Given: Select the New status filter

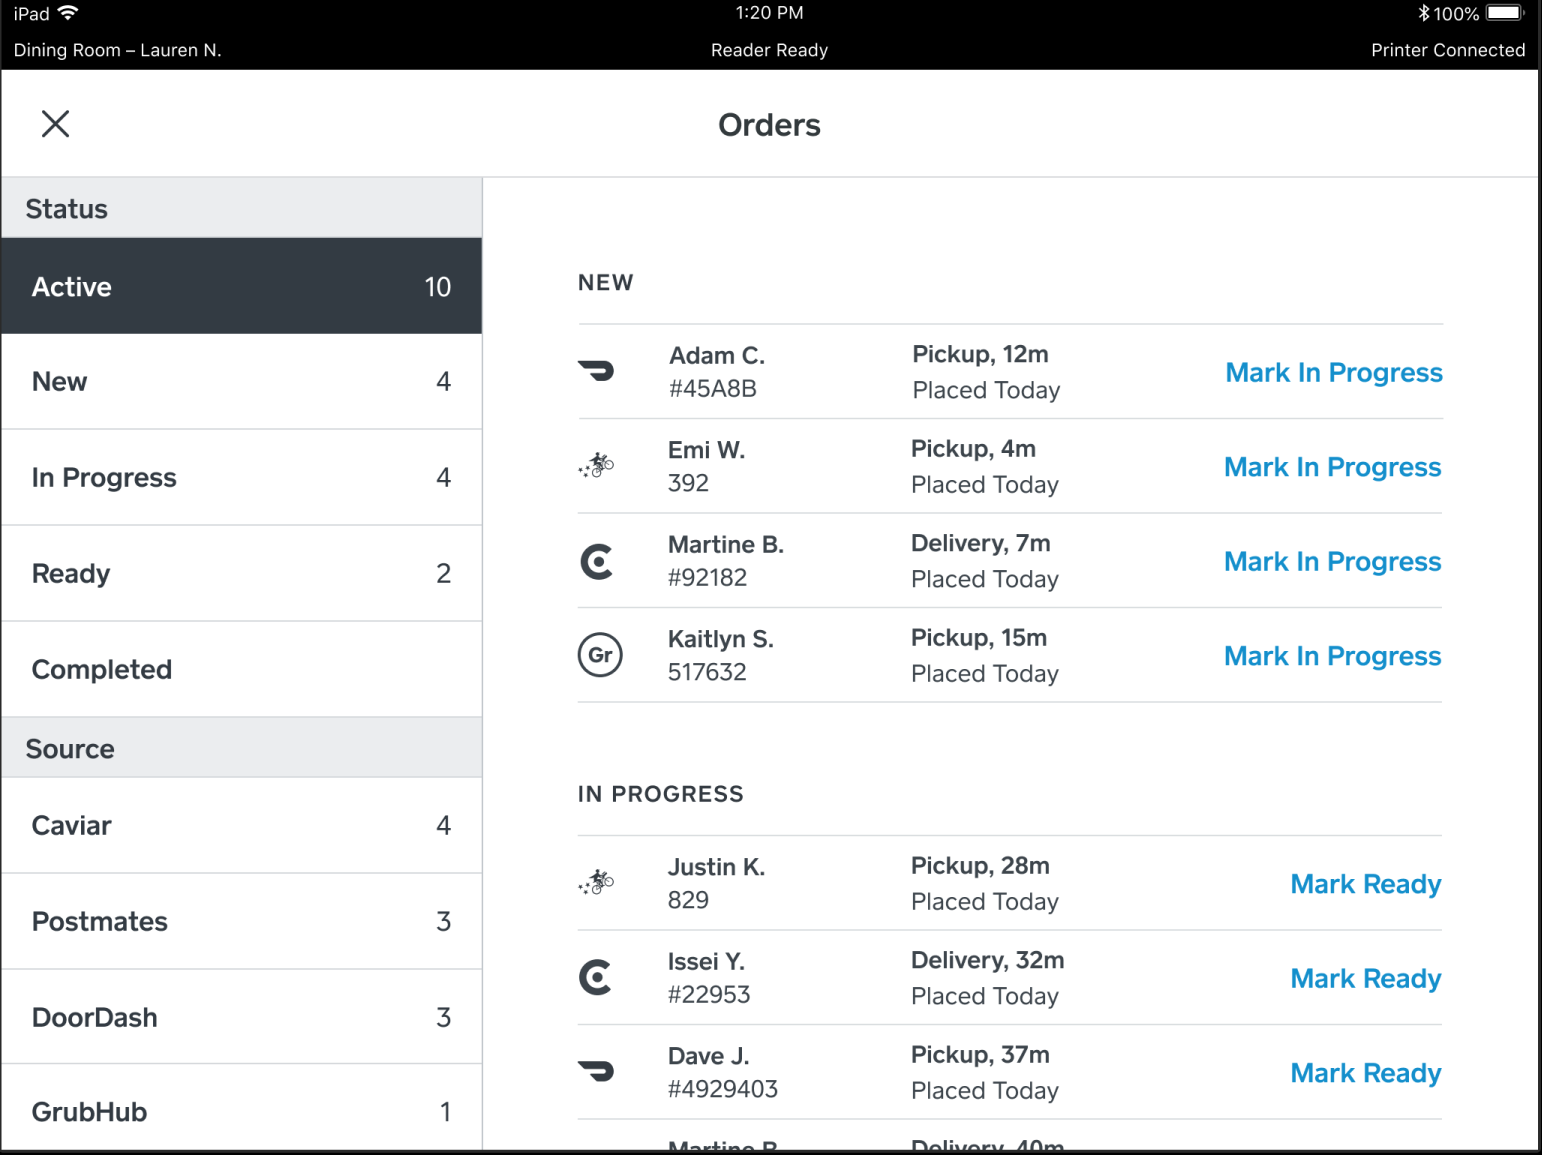Looking at the screenshot, I should click(241, 382).
